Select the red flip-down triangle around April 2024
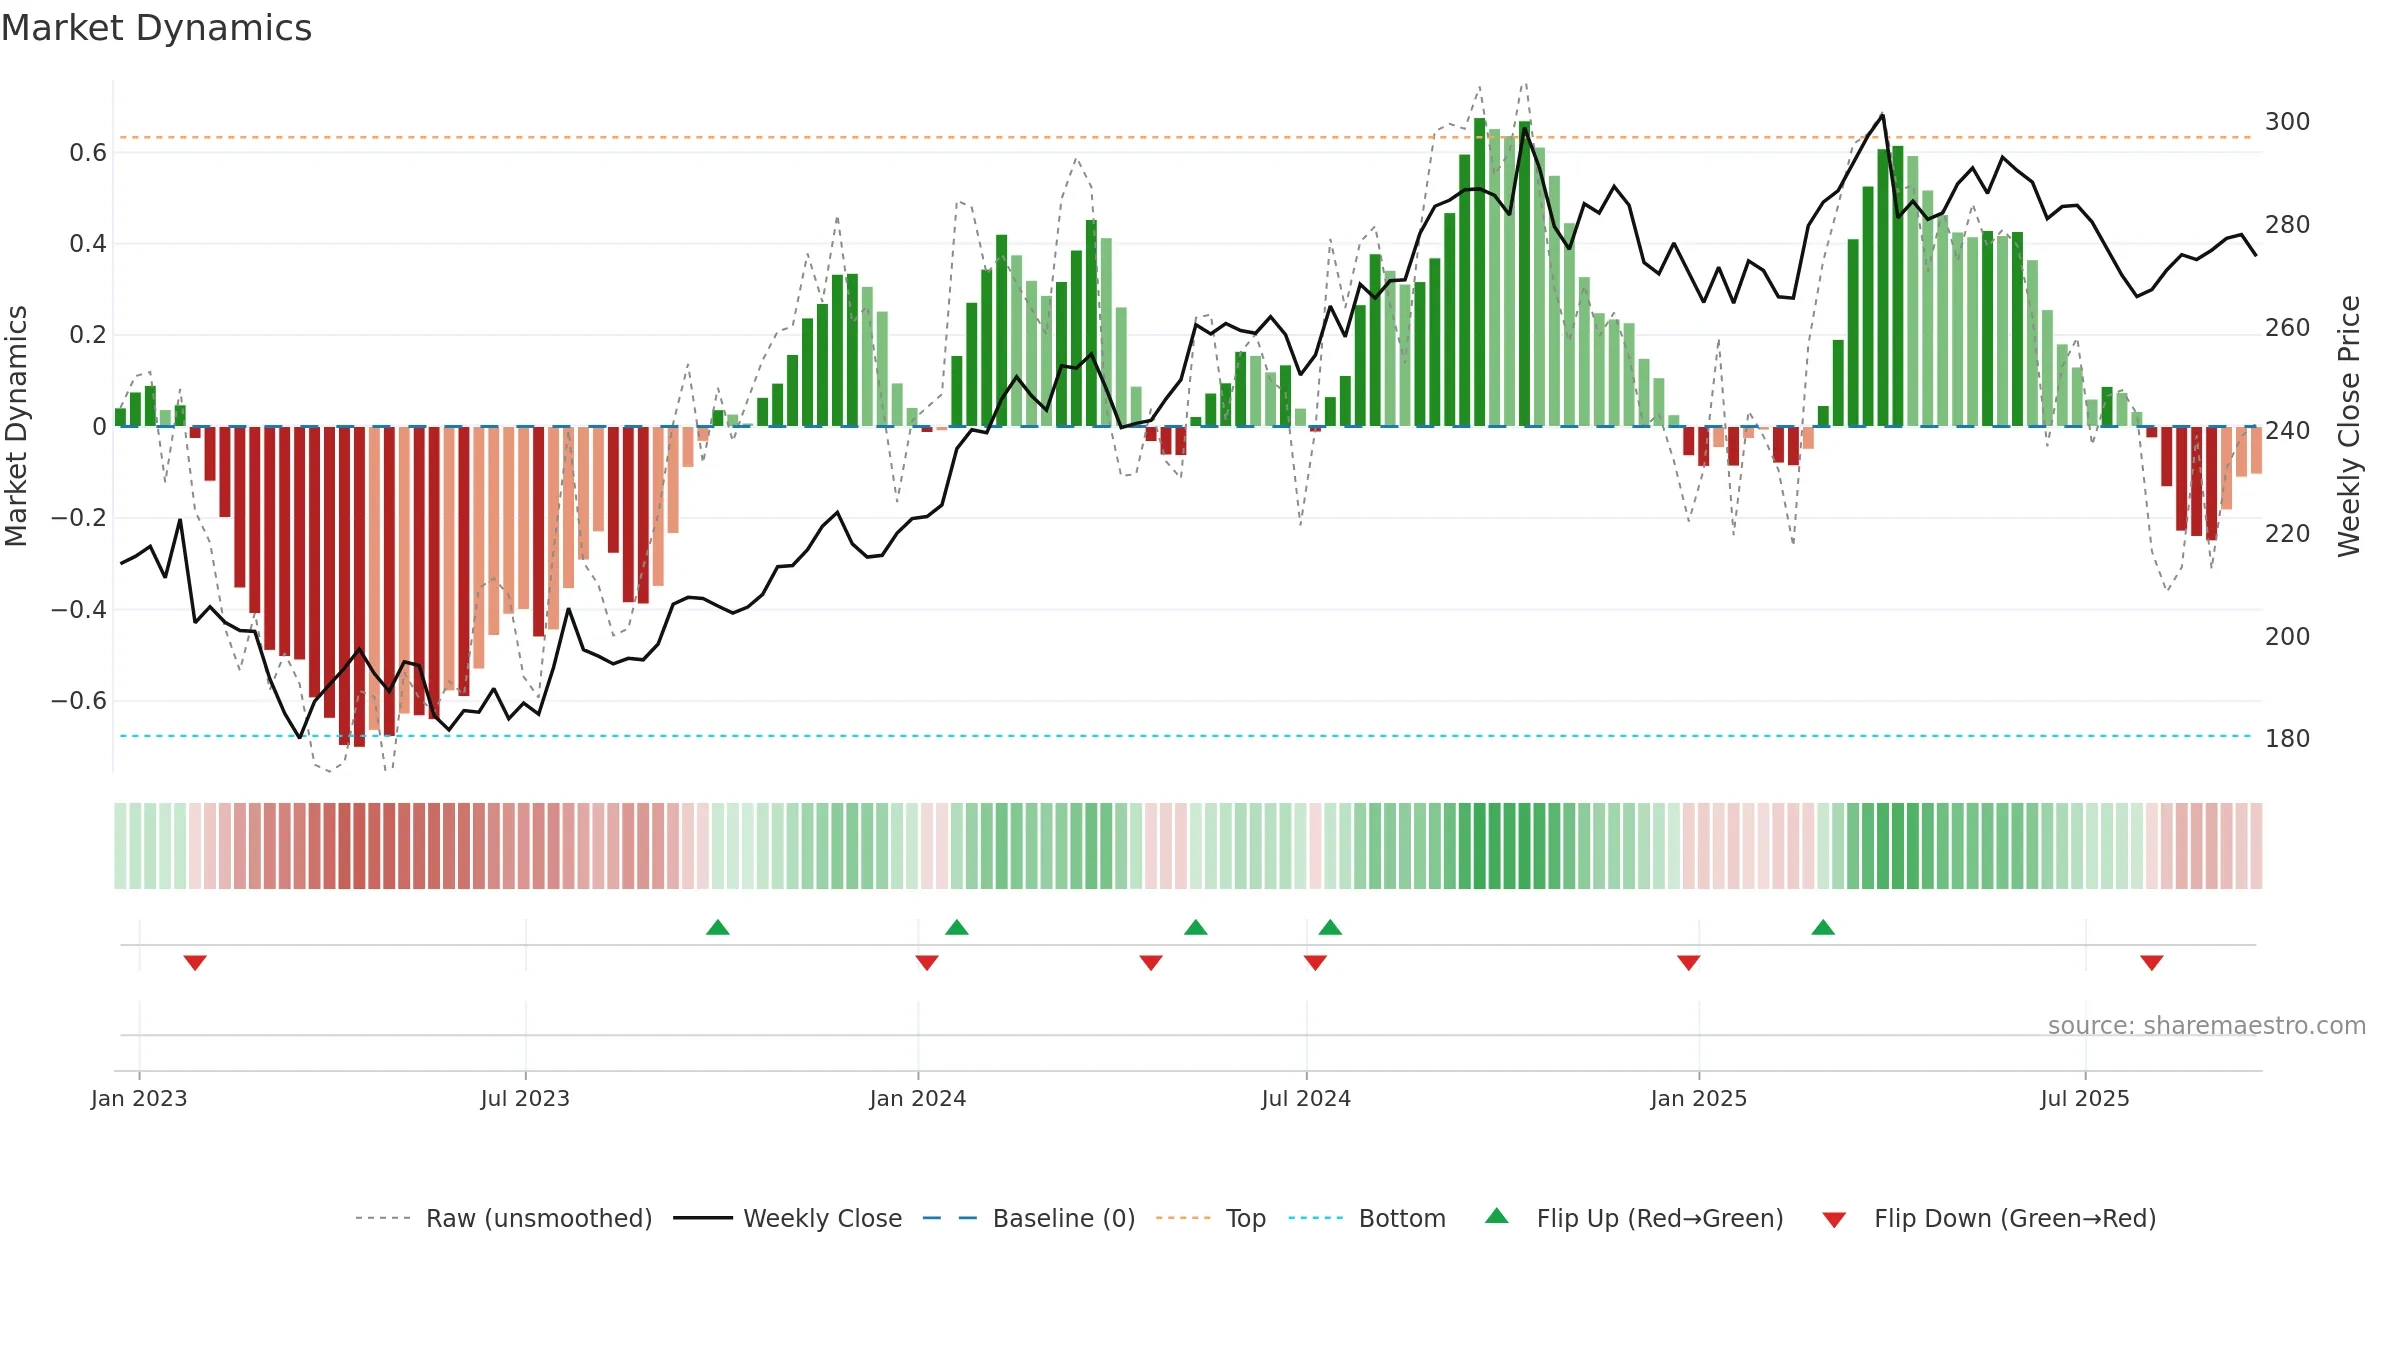Image resolution: width=2400 pixels, height=1350 pixels. pyautogui.click(x=1151, y=963)
